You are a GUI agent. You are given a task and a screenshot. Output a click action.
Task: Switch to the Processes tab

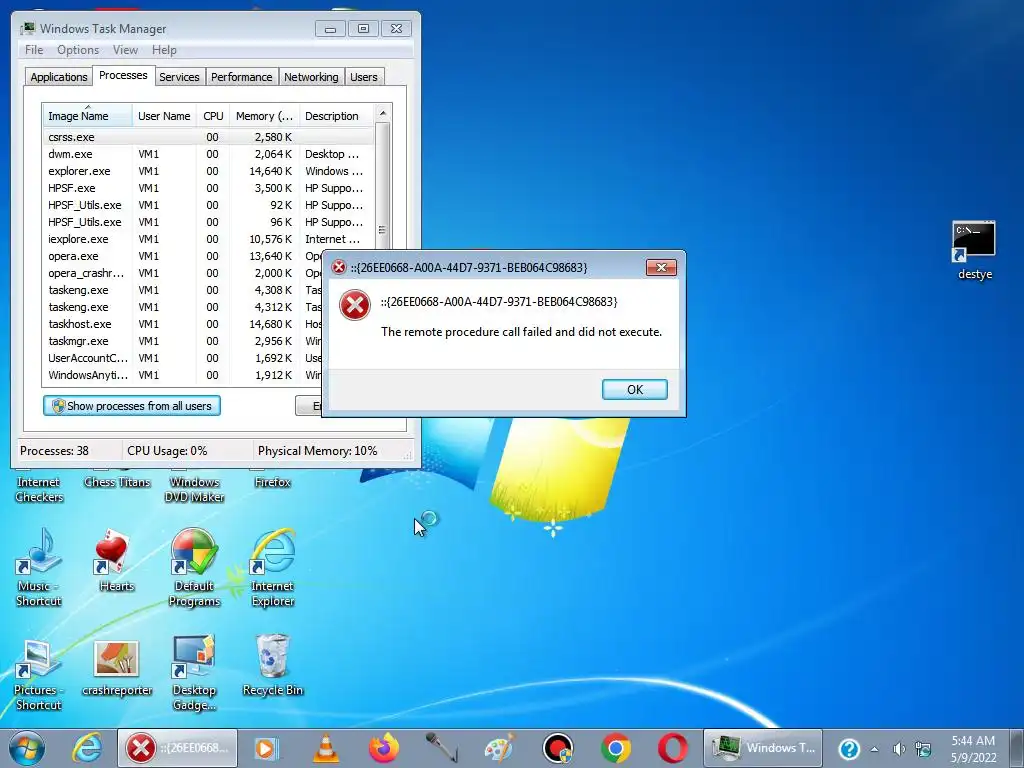point(123,75)
